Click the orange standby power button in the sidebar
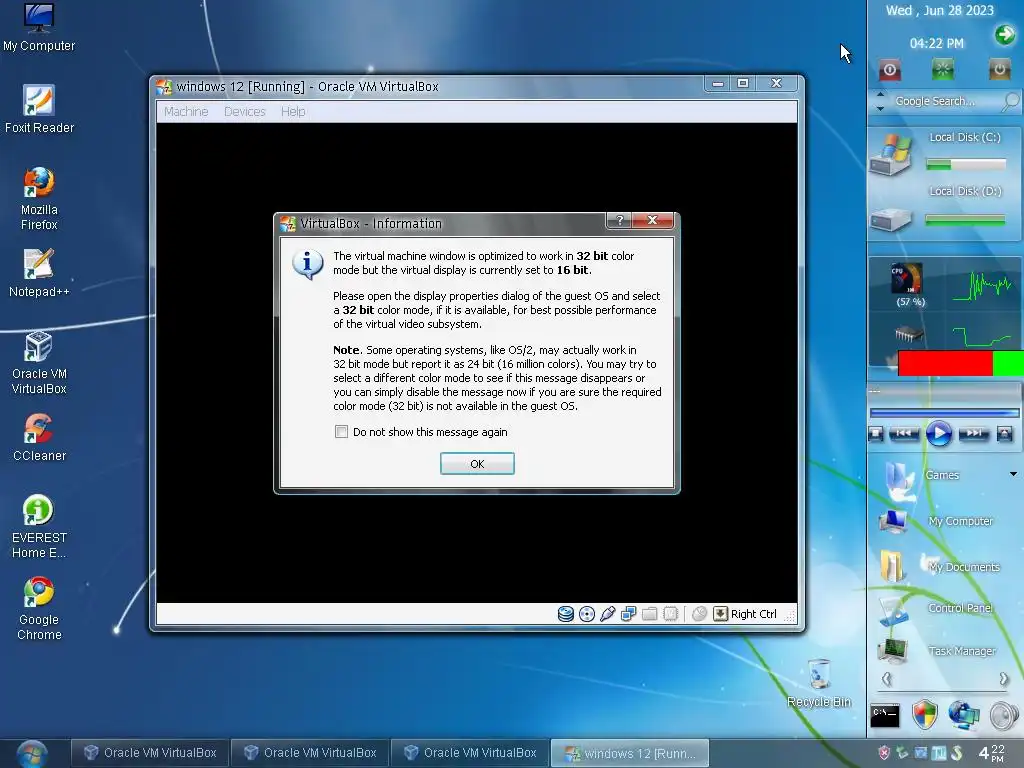This screenshot has width=1024, height=768. tap(999, 69)
